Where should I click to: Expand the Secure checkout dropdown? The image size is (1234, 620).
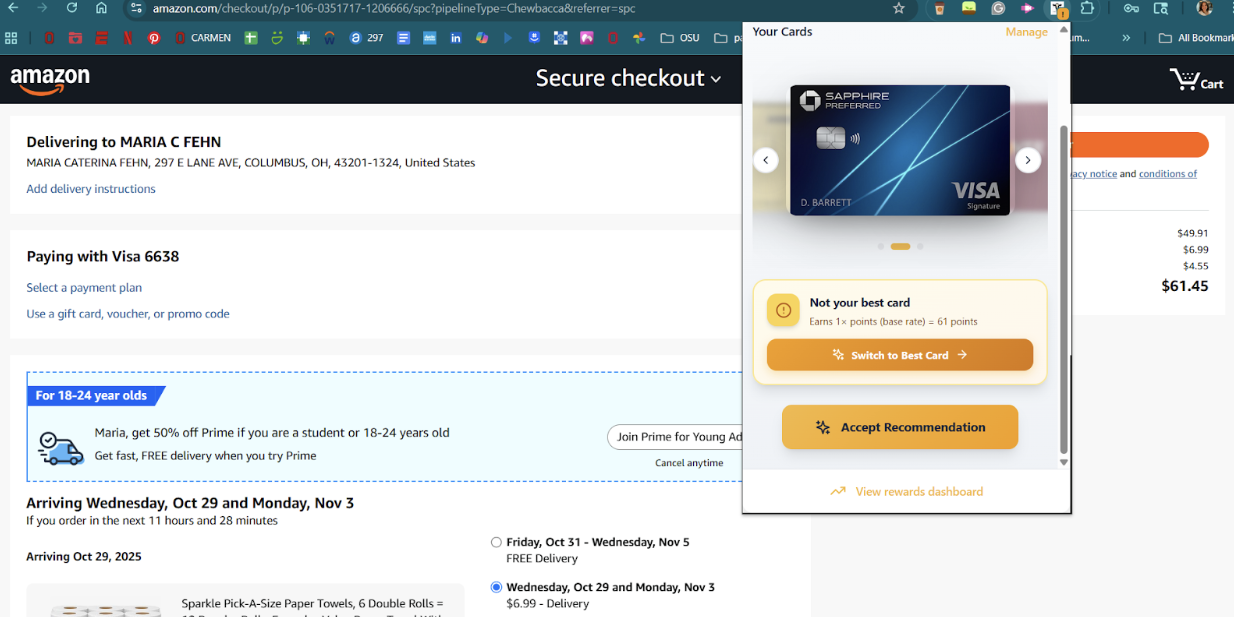628,78
